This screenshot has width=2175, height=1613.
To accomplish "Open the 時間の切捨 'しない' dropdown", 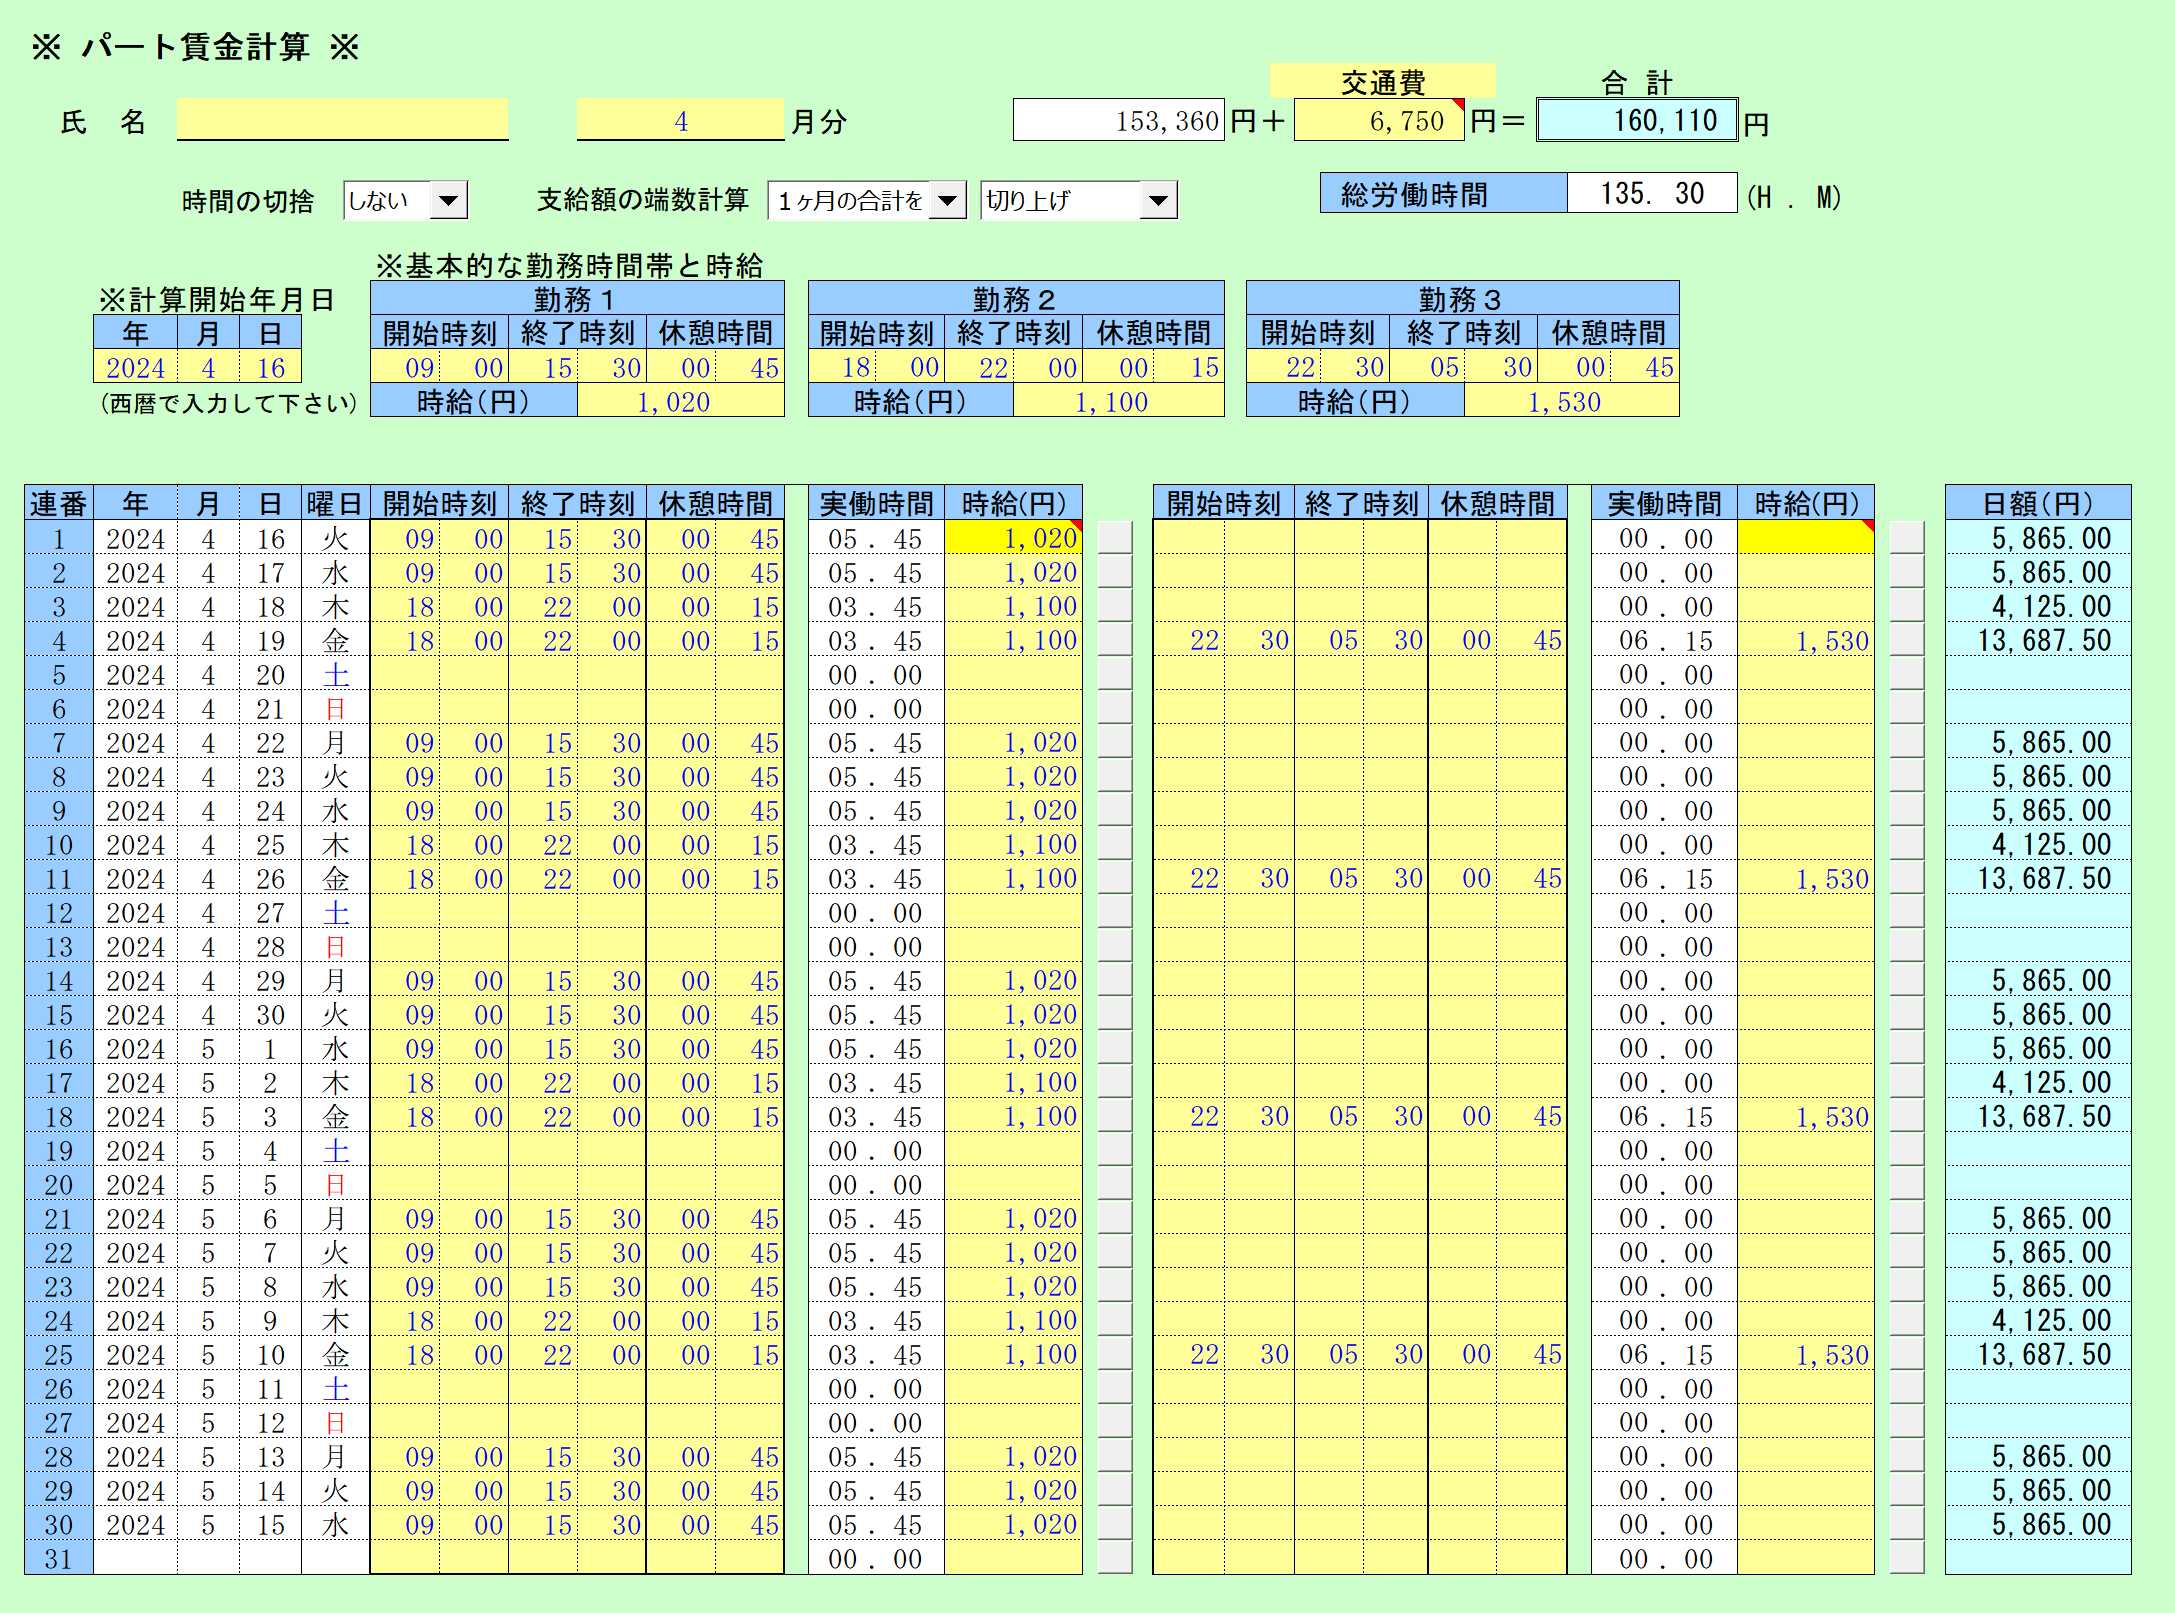I will point(448,201).
